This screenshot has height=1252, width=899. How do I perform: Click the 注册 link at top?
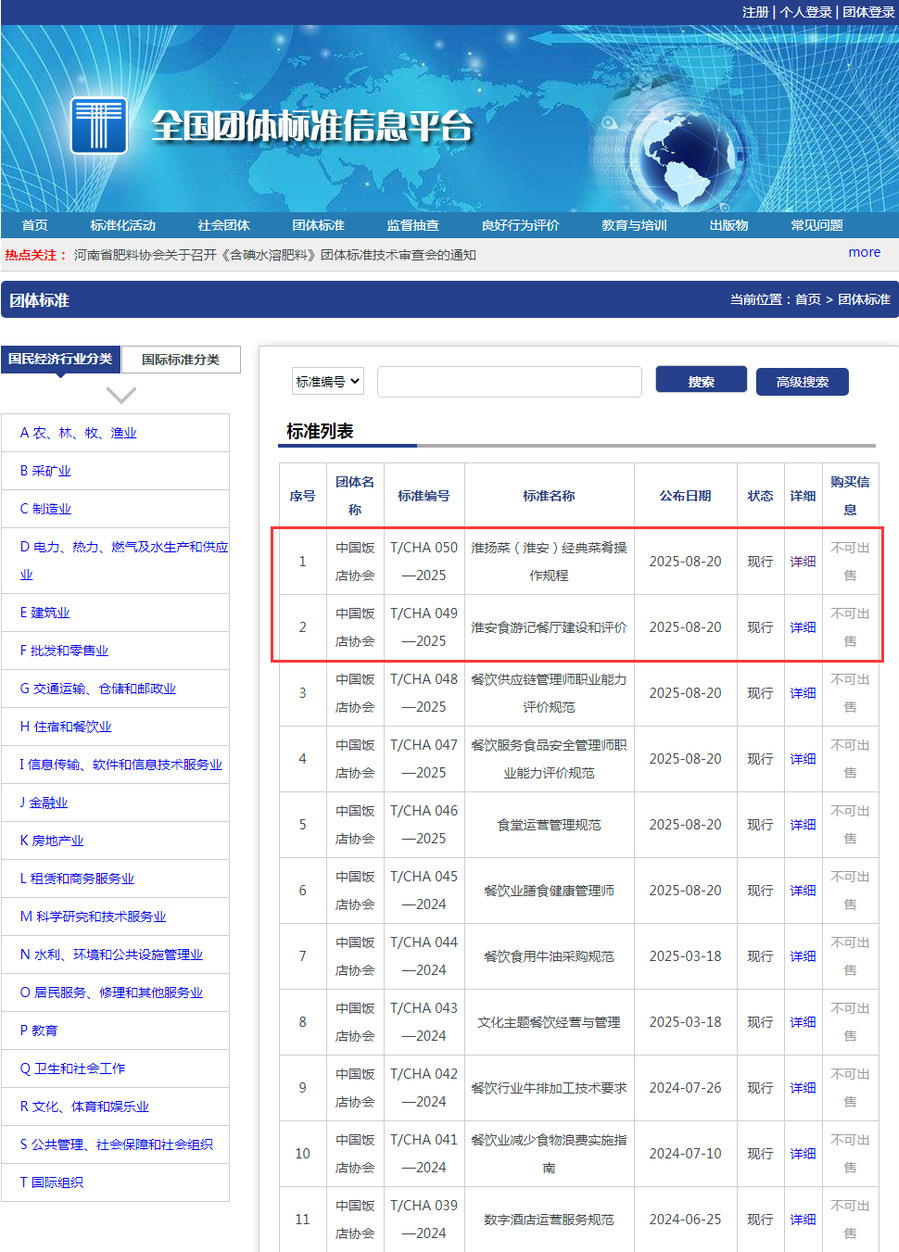tap(755, 12)
